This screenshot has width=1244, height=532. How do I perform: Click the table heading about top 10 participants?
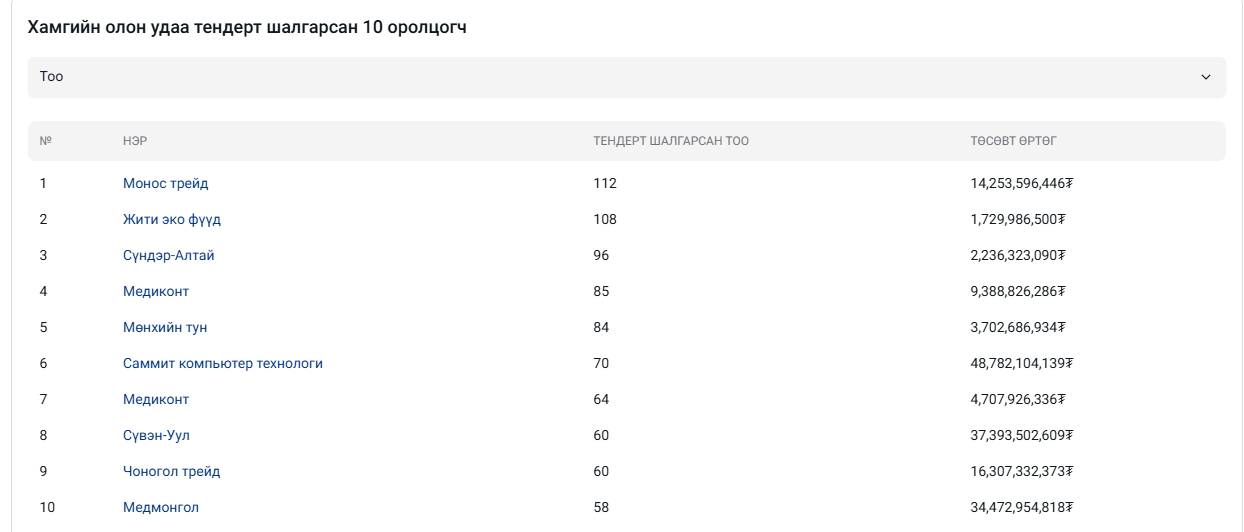(247, 27)
